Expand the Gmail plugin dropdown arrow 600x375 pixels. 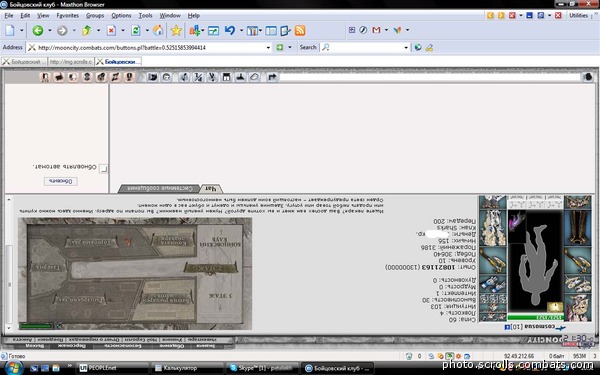(x=386, y=30)
